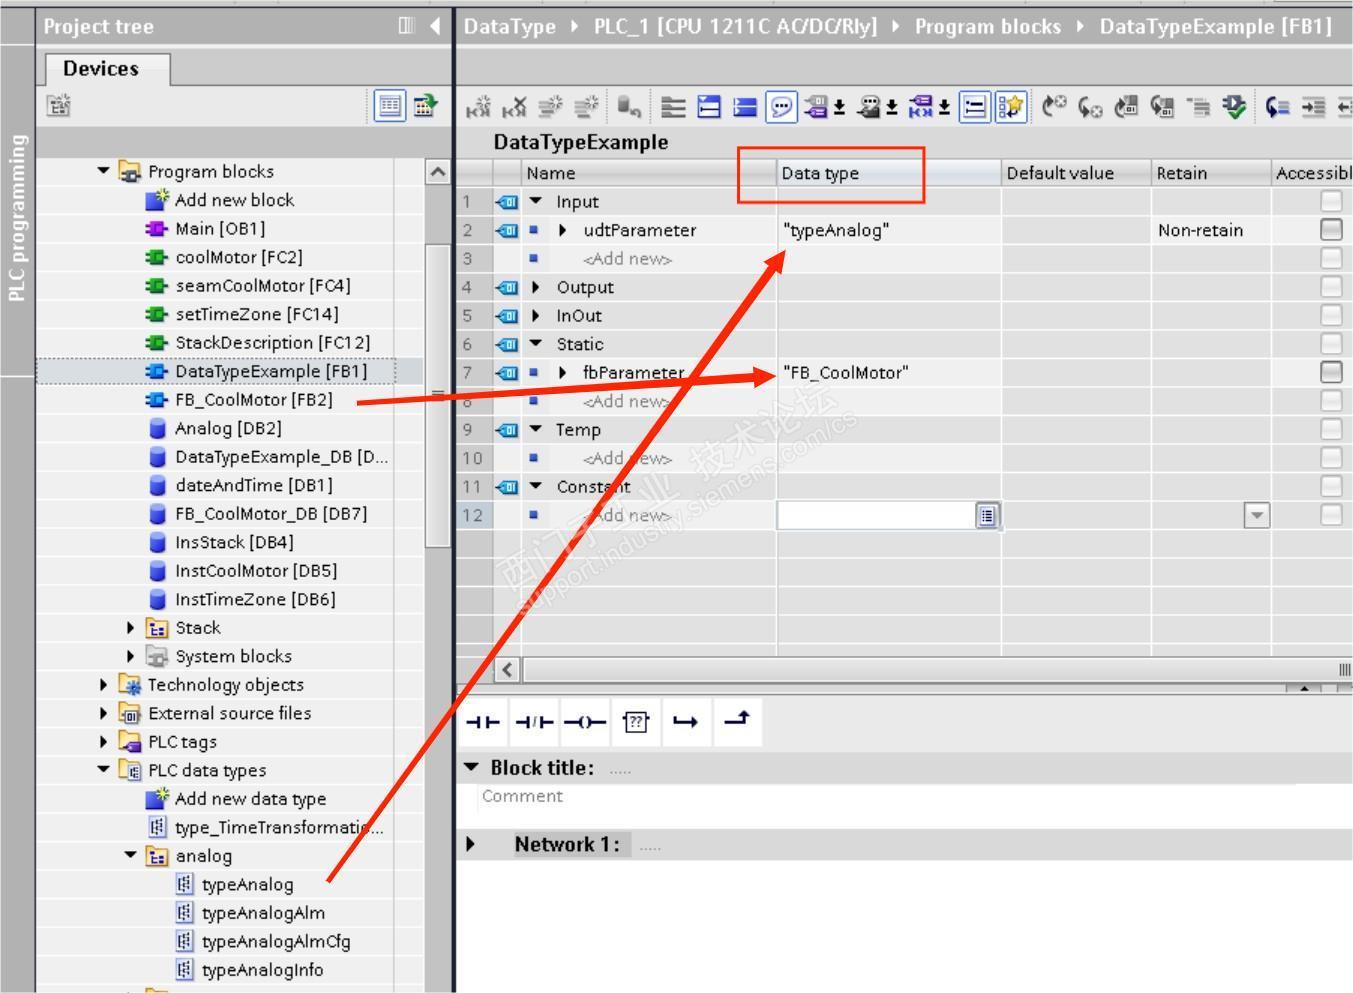Image resolution: width=1353 pixels, height=993 pixels.
Task: Collapse the Block title section
Action: coord(471,768)
